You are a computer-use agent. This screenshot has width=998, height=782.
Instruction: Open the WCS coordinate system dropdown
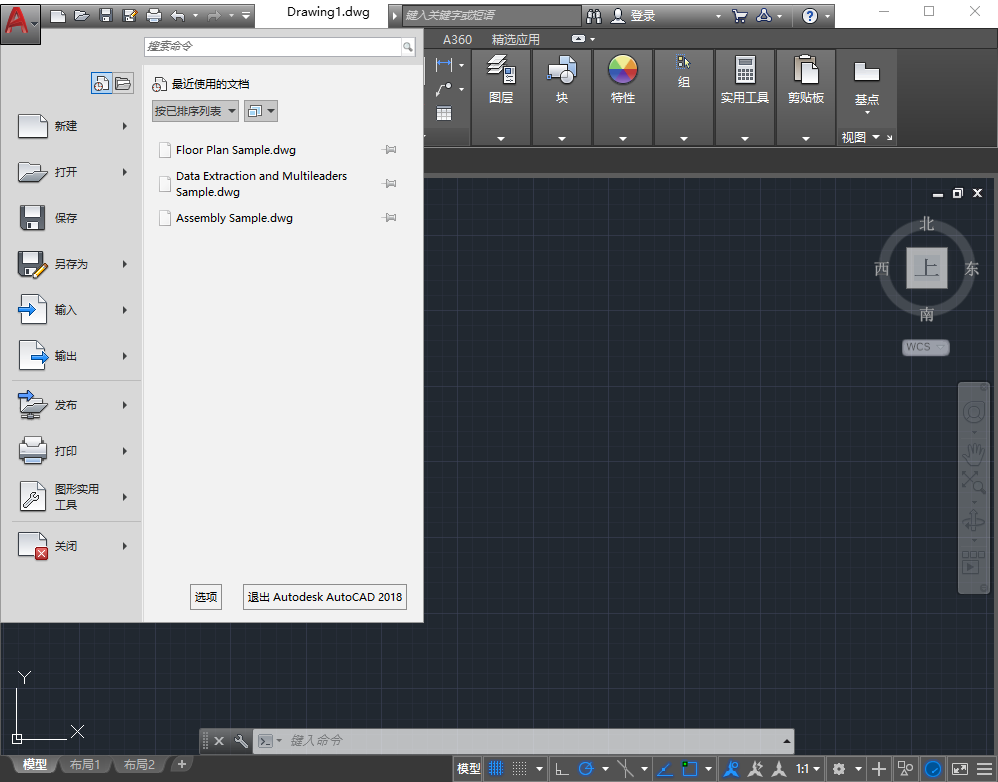tap(925, 347)
